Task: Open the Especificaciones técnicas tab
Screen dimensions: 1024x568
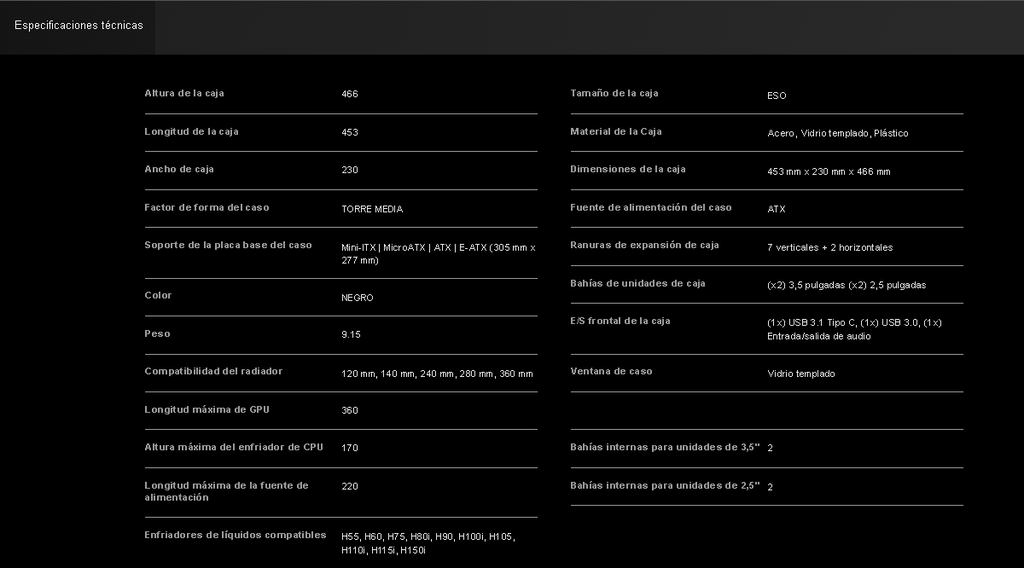Action: coord(78,25)
